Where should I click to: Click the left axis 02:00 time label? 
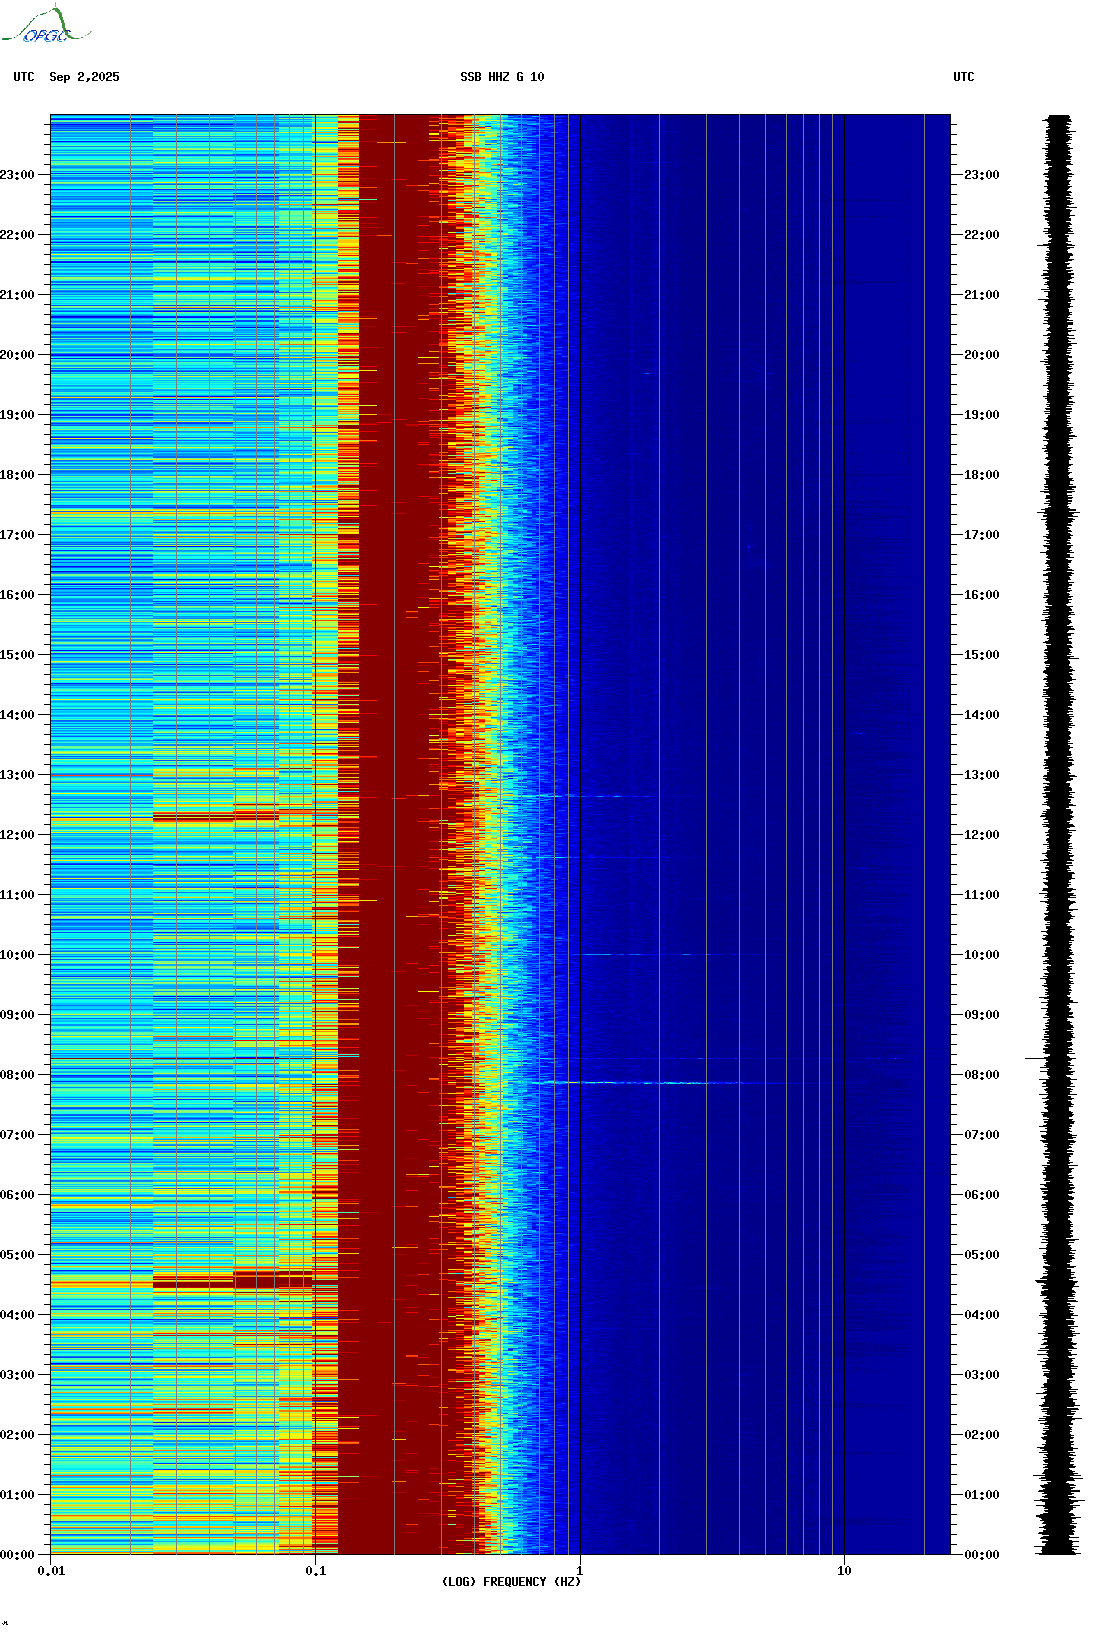coord(17,1435)
